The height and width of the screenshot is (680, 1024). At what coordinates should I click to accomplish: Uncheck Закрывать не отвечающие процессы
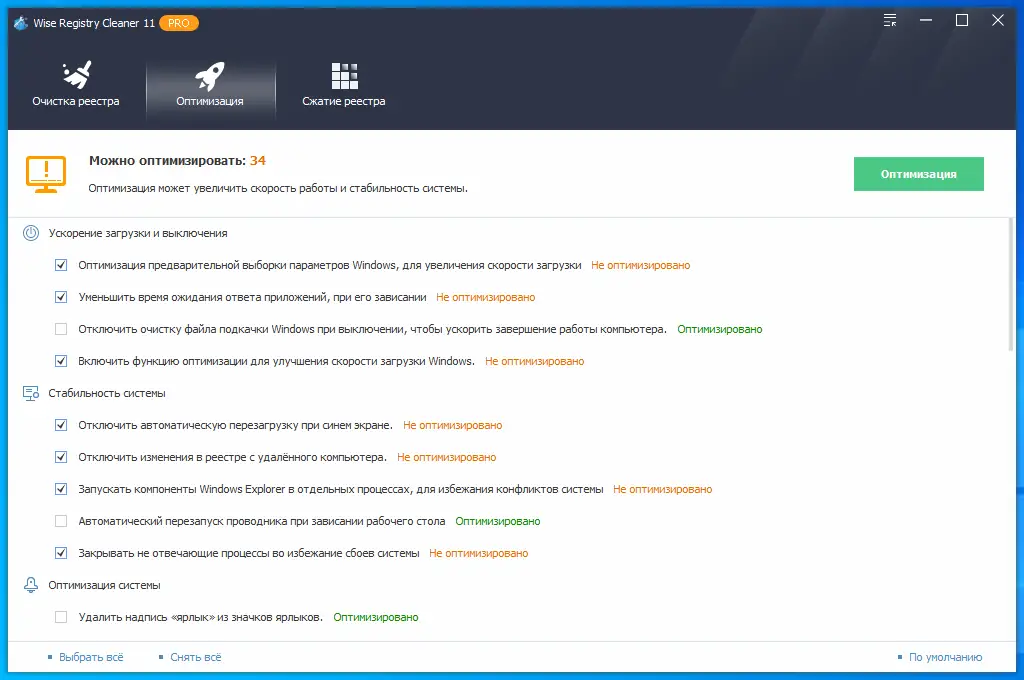(61, 553)
